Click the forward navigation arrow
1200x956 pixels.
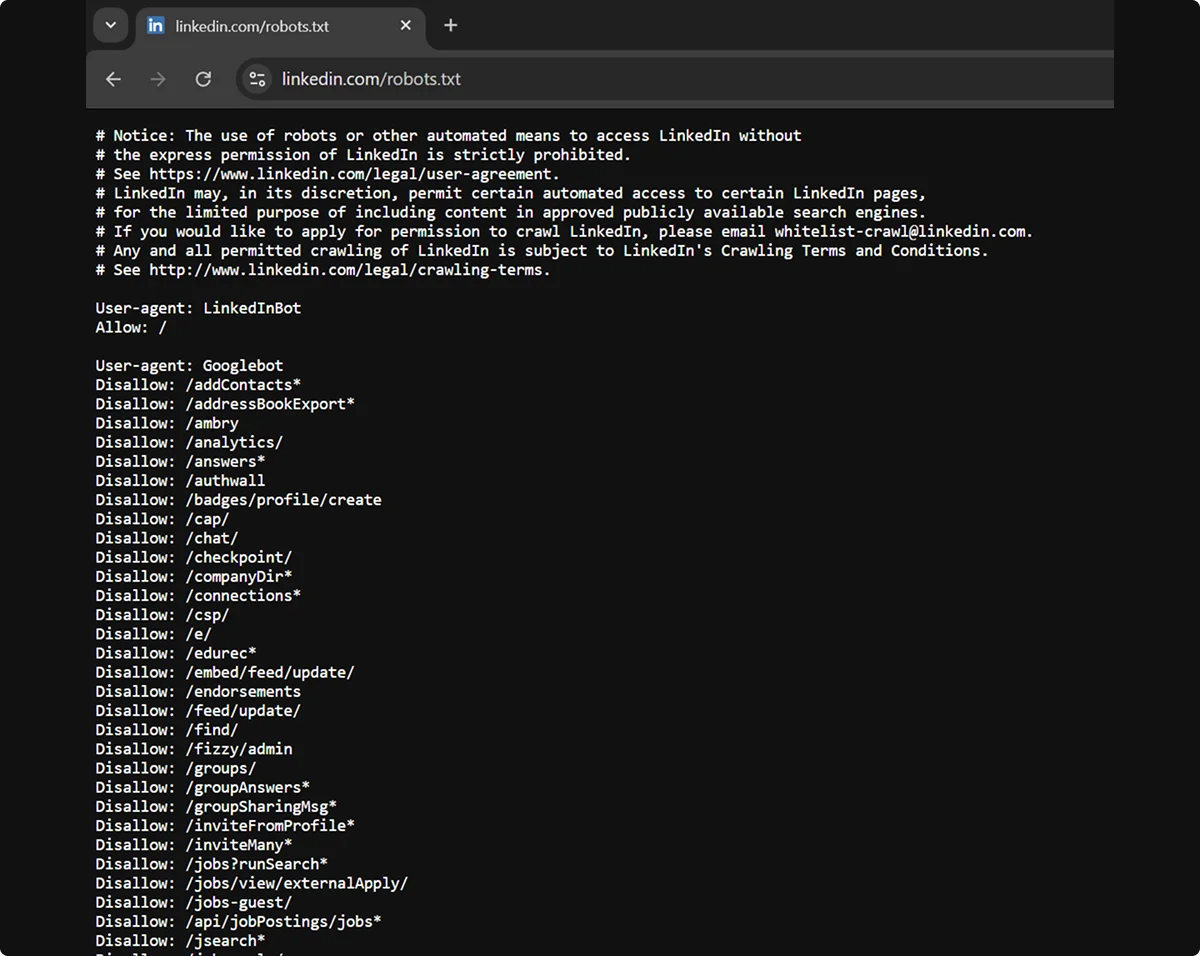pos(157,78)
